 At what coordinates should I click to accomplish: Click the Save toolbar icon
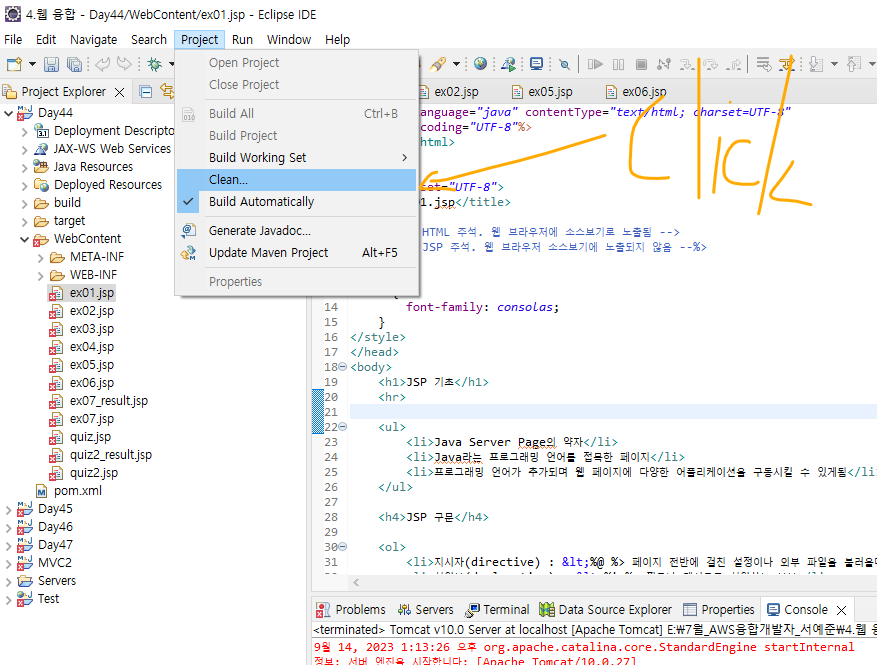coord(51,64)
